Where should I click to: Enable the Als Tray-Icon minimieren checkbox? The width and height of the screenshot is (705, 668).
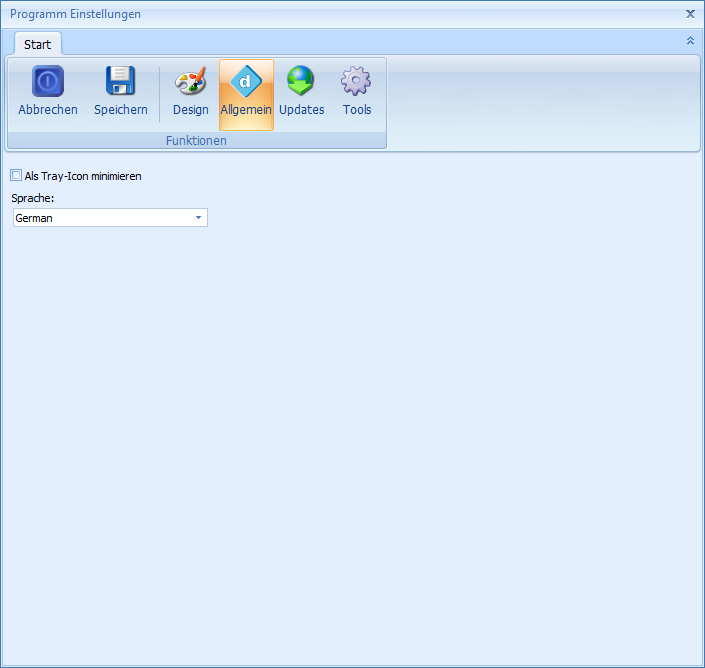(16, 175)
